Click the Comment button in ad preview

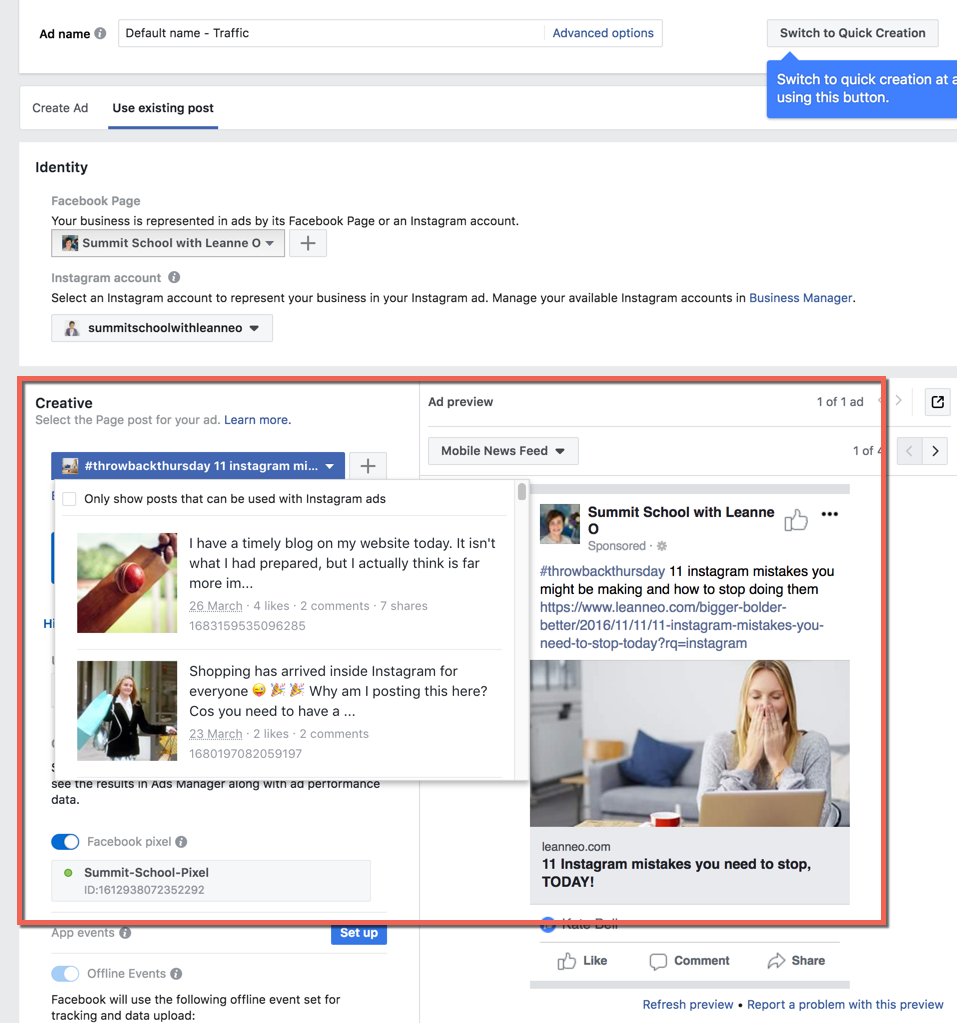(x=690, y=960)
